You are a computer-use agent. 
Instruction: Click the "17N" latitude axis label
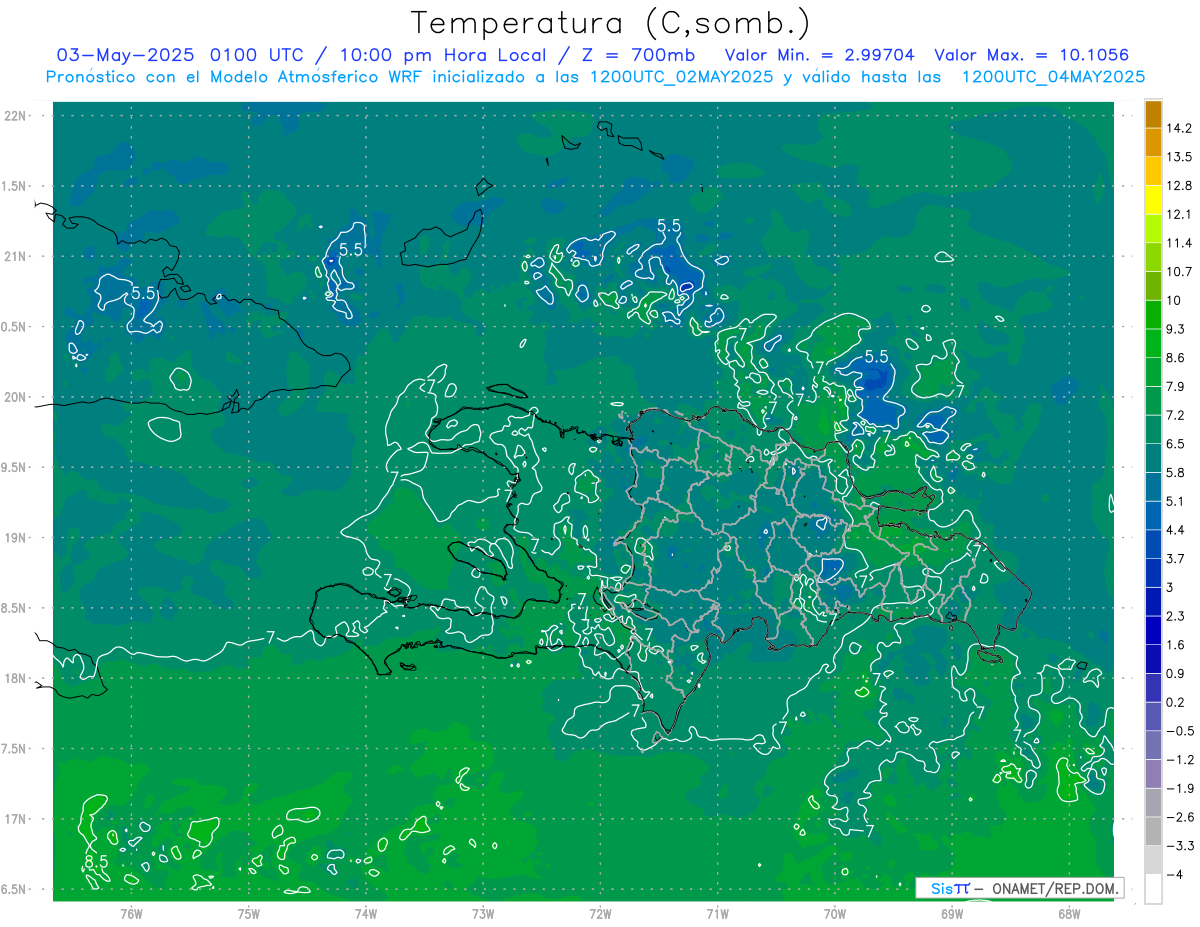point(17,820)
